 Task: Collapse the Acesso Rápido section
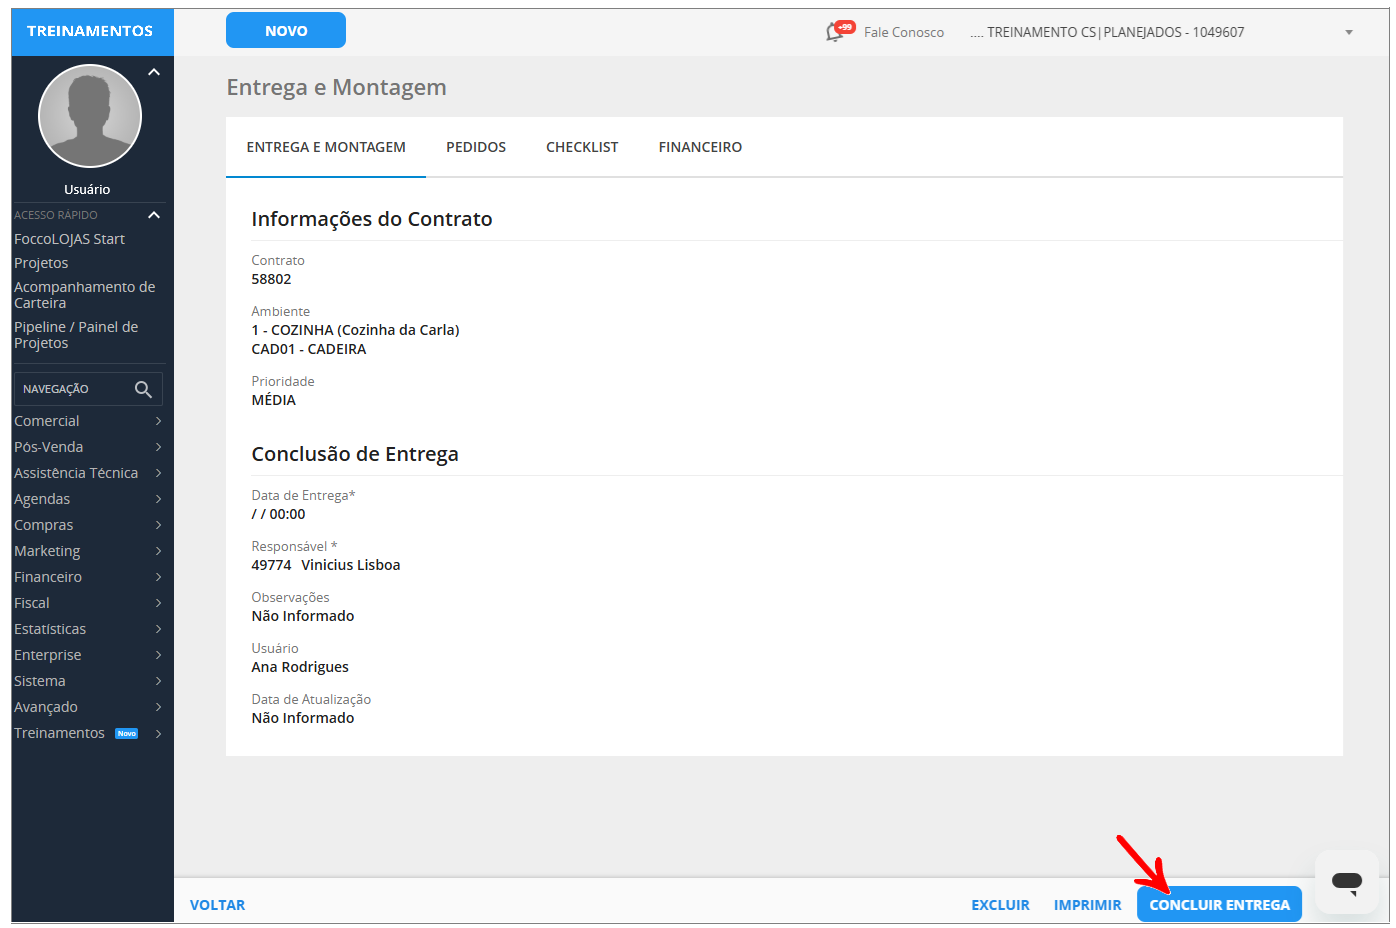pyautogui.click(x=154, y=215)
